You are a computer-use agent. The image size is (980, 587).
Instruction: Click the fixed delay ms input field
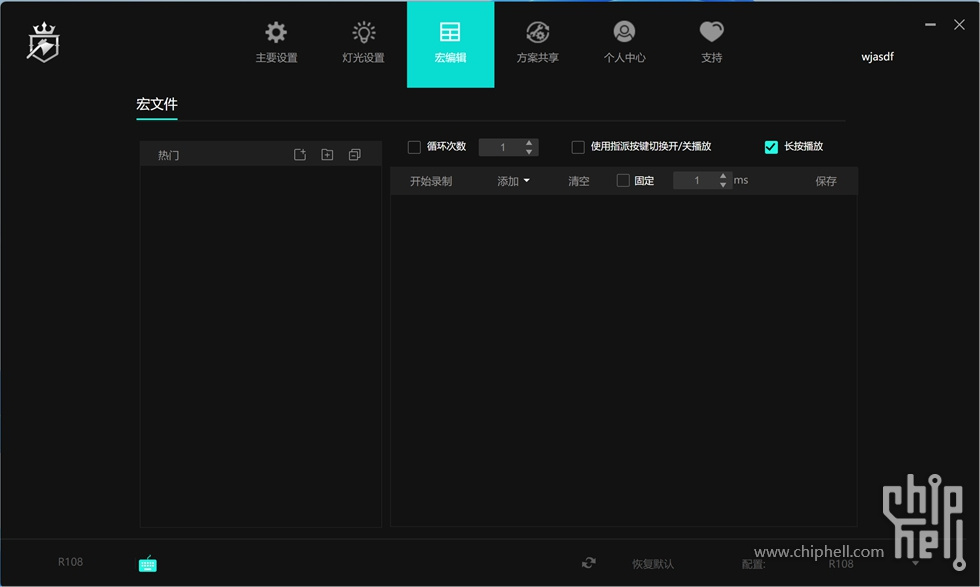696,181
